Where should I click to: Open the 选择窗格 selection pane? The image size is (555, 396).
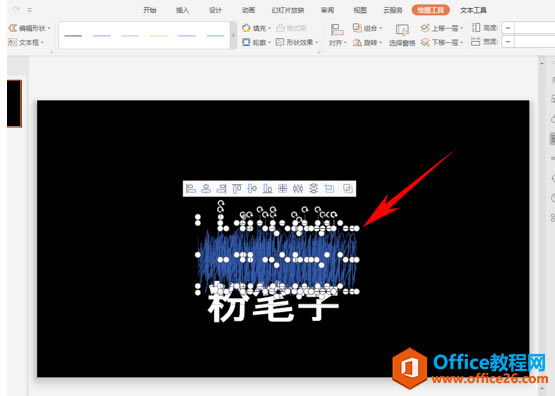(402, 35)
